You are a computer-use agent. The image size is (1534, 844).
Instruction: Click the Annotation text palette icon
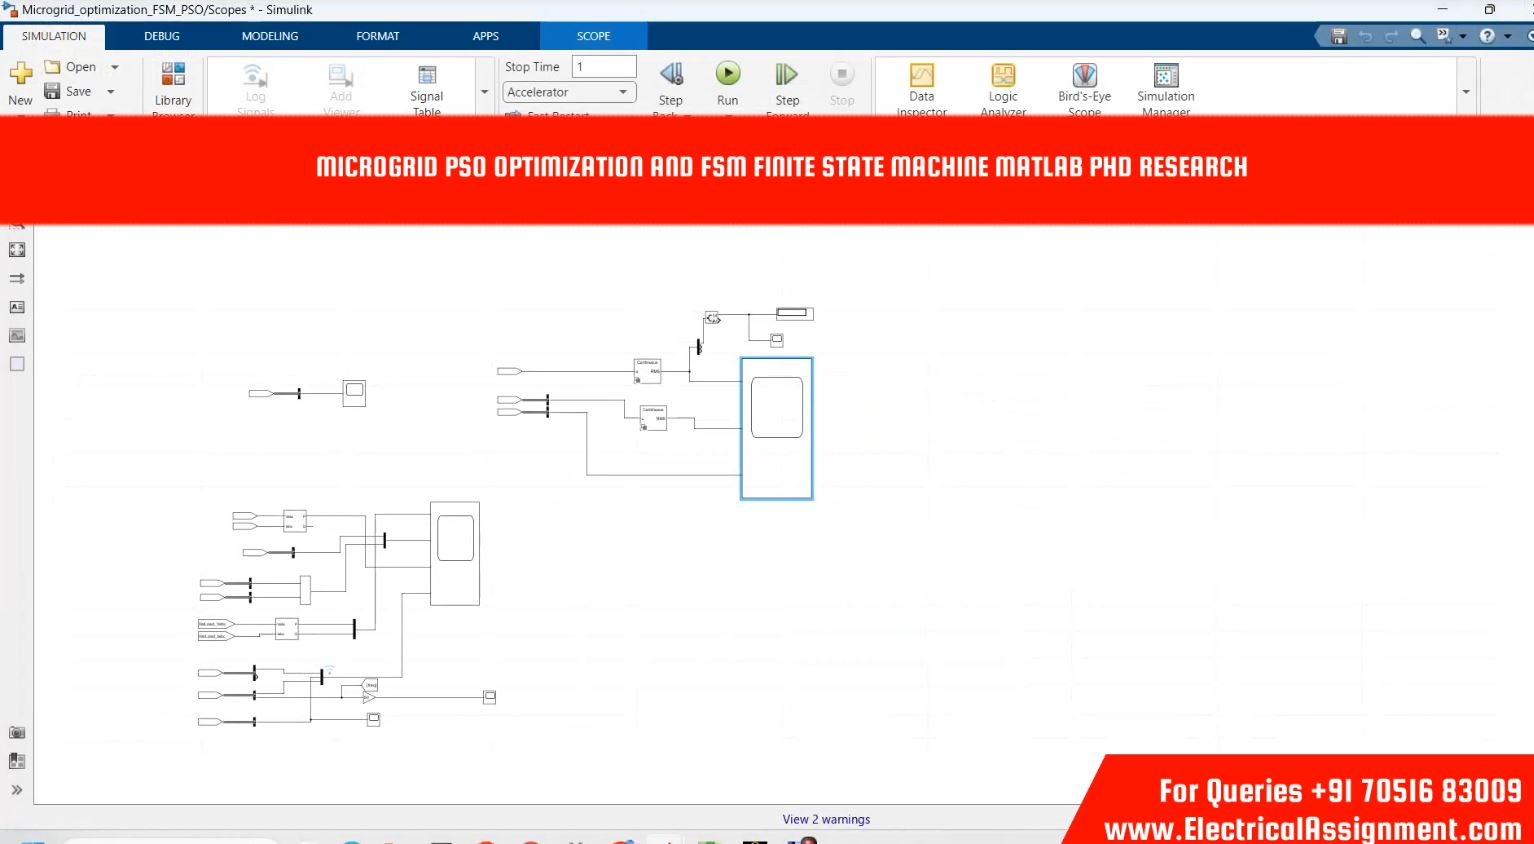[x=17, y=307]
